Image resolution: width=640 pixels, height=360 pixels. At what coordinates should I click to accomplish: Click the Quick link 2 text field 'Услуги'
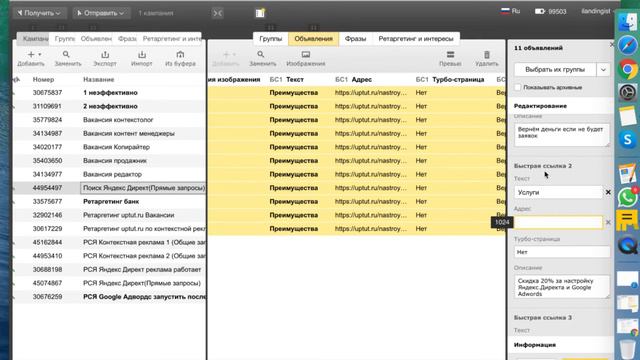tap(558, 192)
